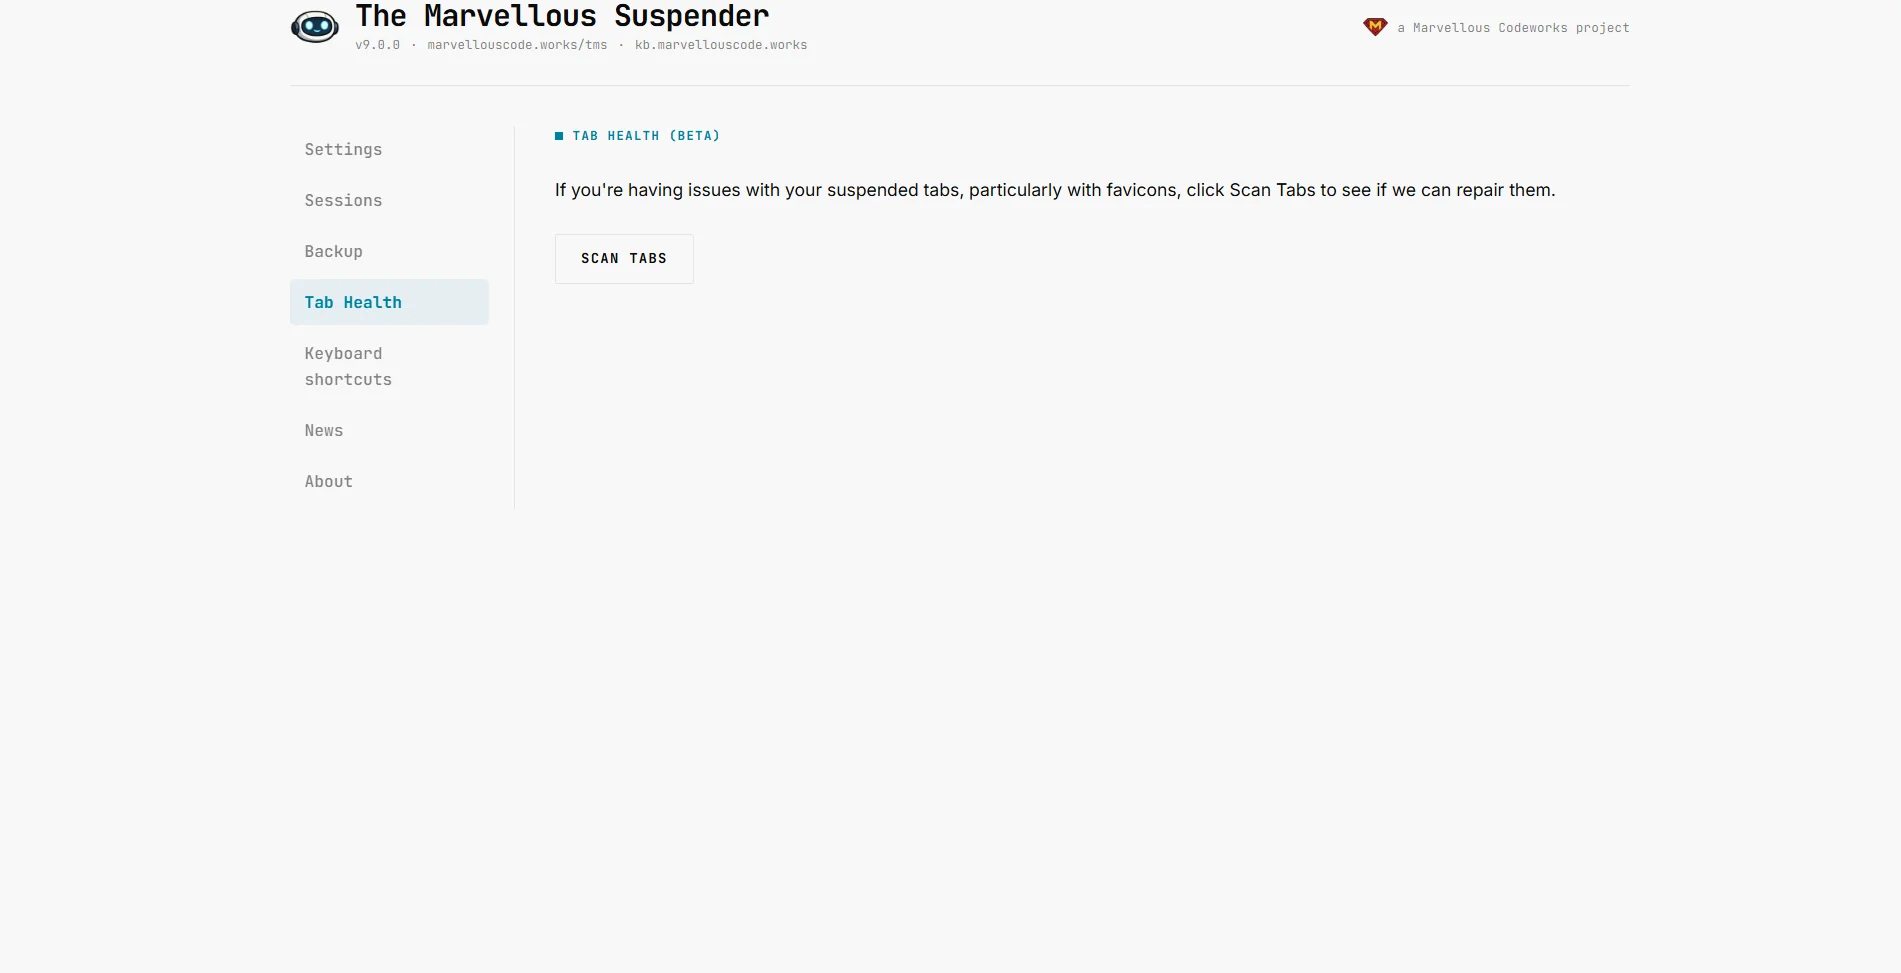The height and width of the screenshot is (973, 1901).
Task: Open the Settings section
Action: 389,149
